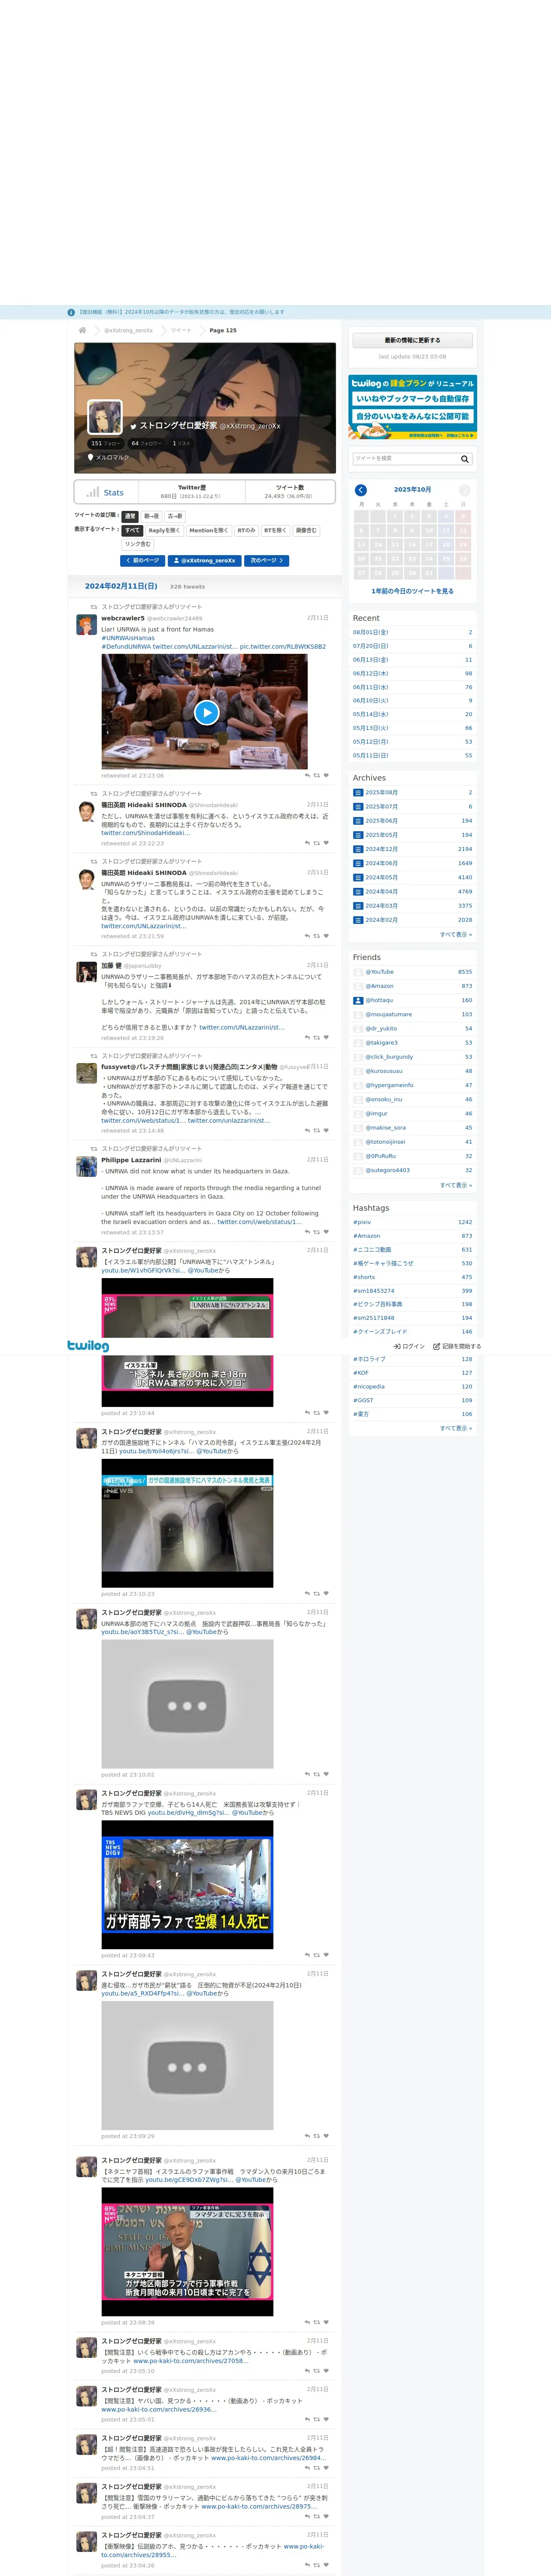Click the Twilog logo in the floating bar

[88, 1346]
